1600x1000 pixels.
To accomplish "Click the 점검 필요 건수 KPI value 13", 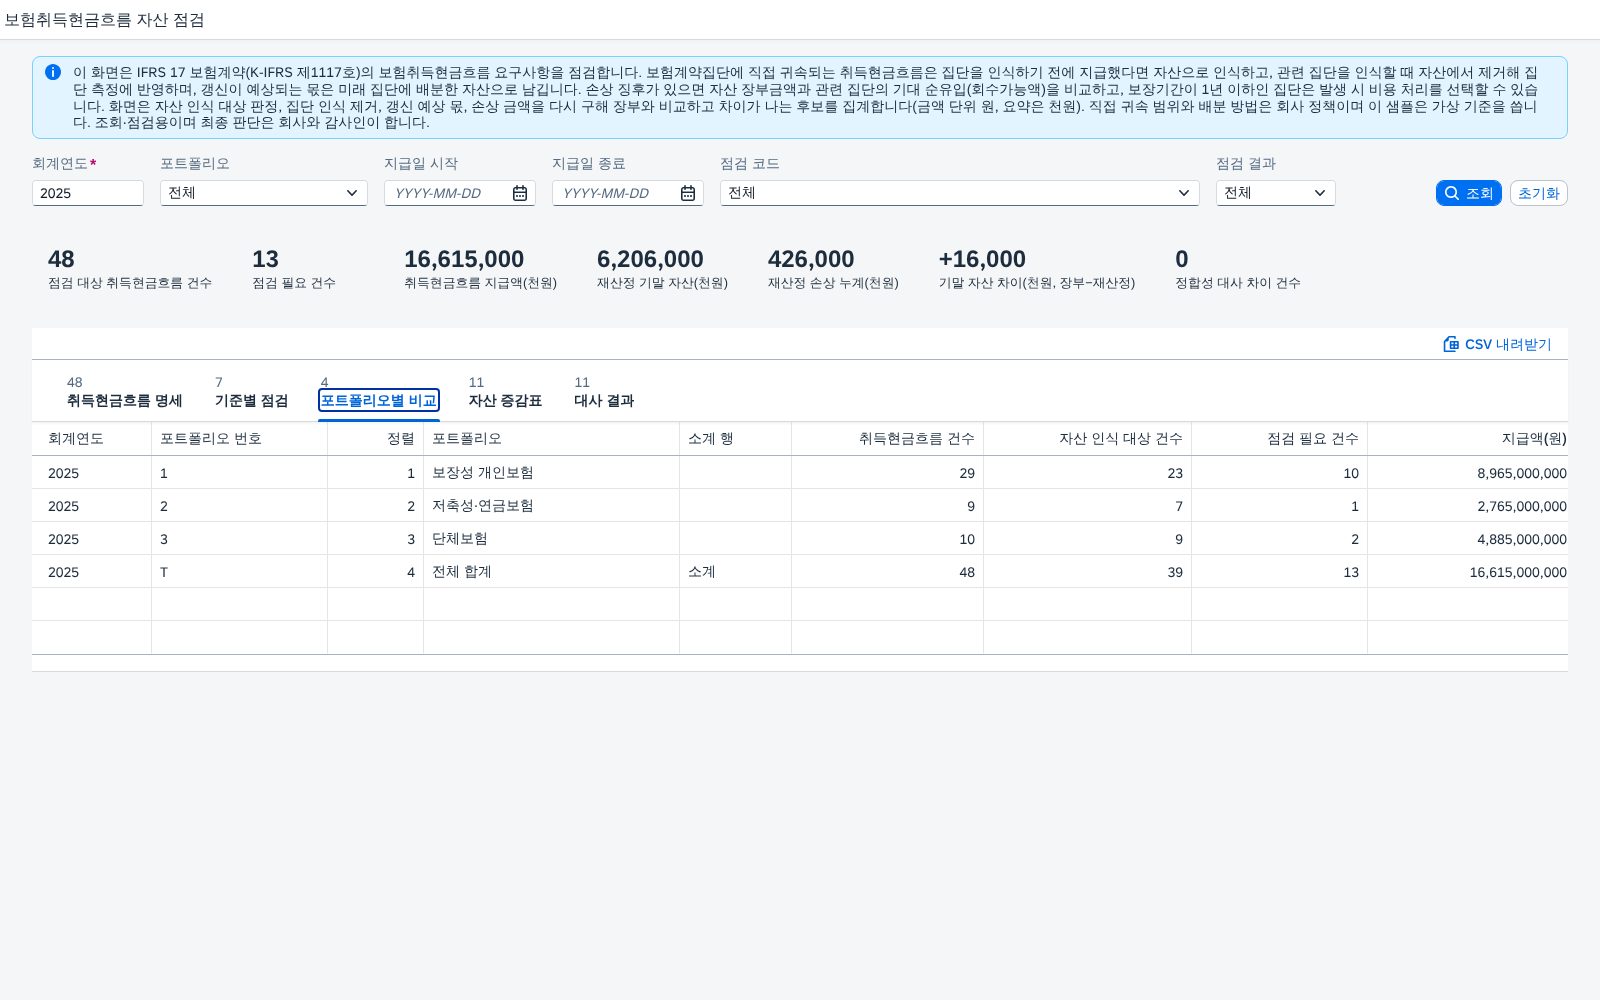I will click(265, 259).
